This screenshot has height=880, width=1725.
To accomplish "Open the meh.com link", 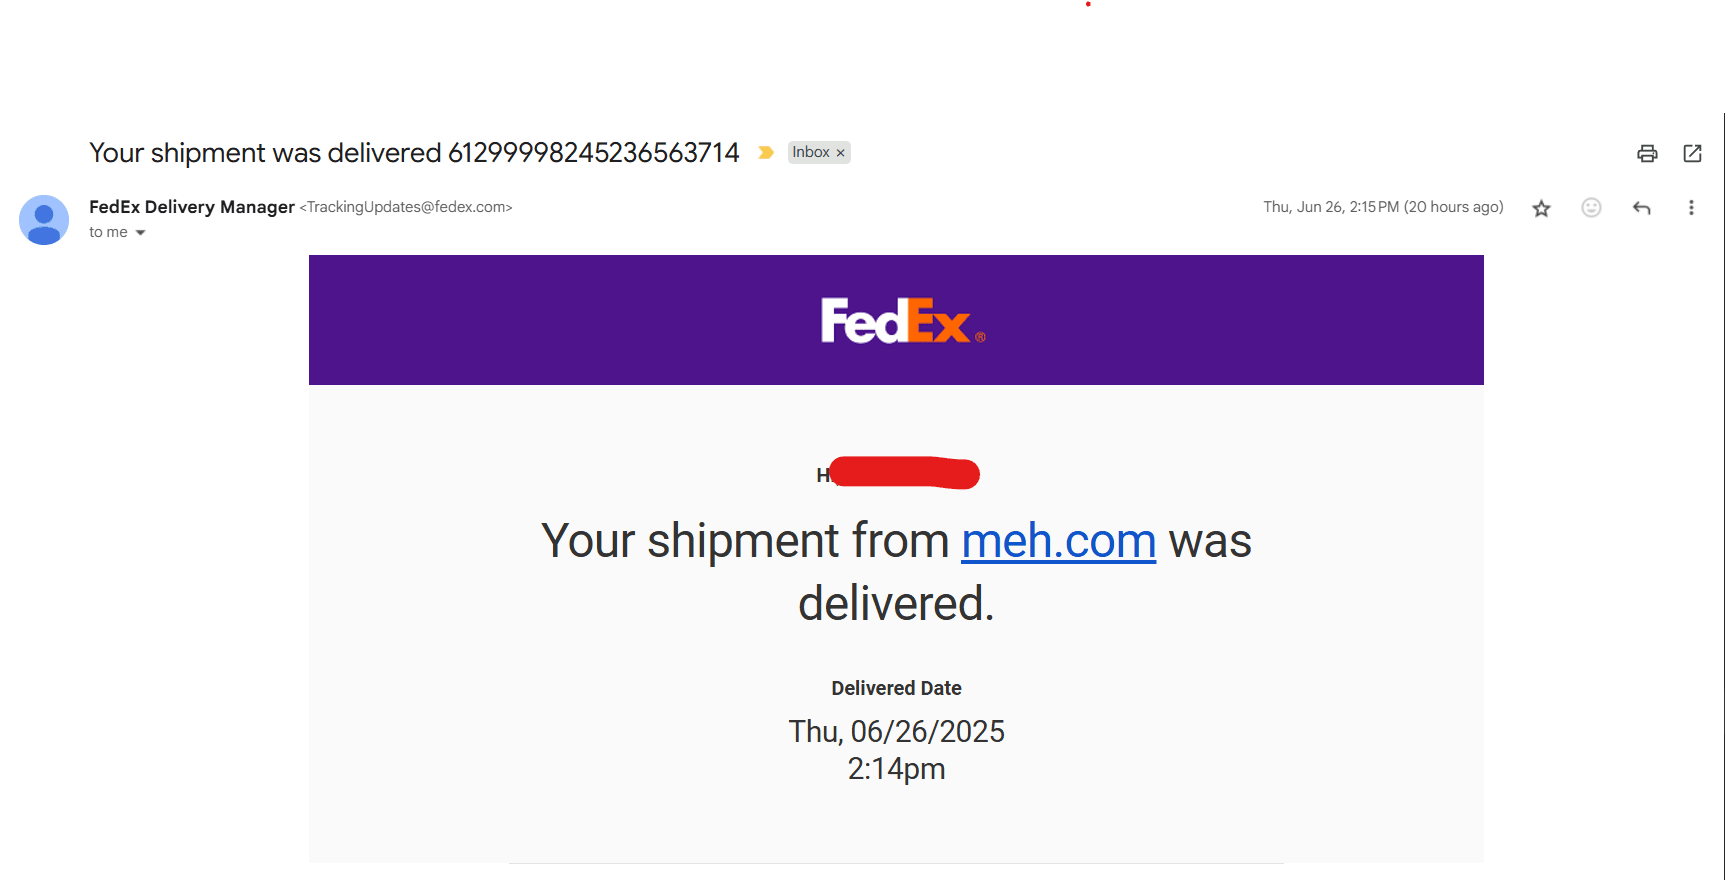I will (x=1058, y=541).
